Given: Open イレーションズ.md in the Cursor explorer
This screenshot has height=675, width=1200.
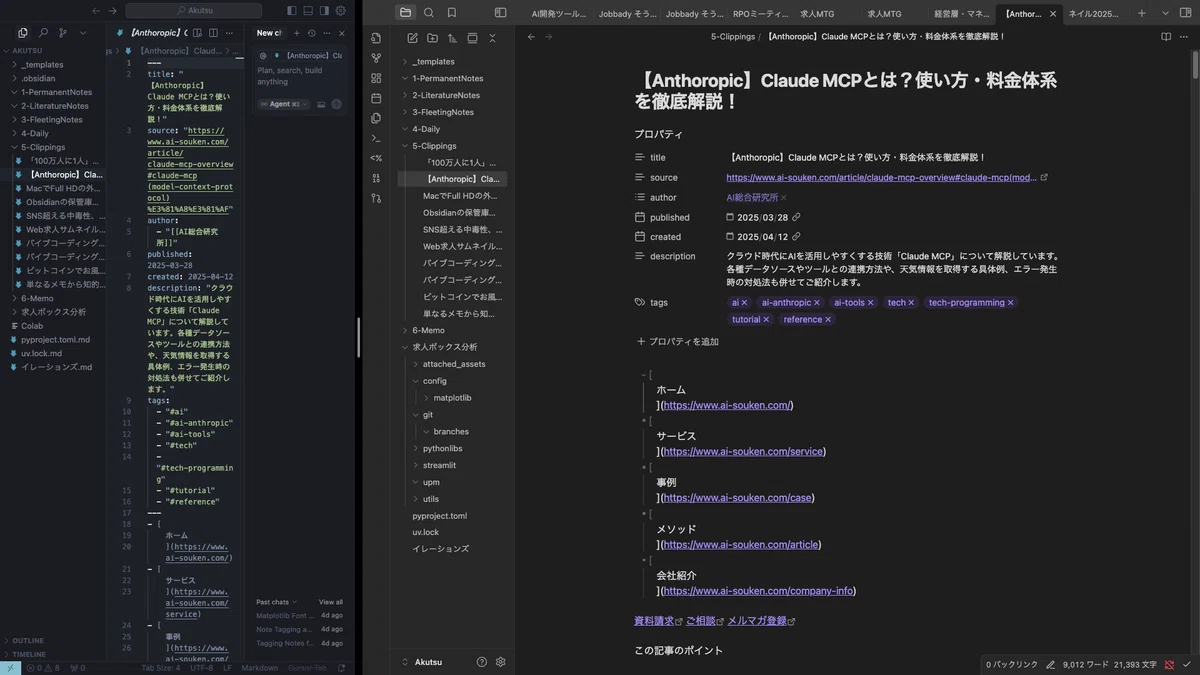Looking at the screenshot, I should pos(57,367).
